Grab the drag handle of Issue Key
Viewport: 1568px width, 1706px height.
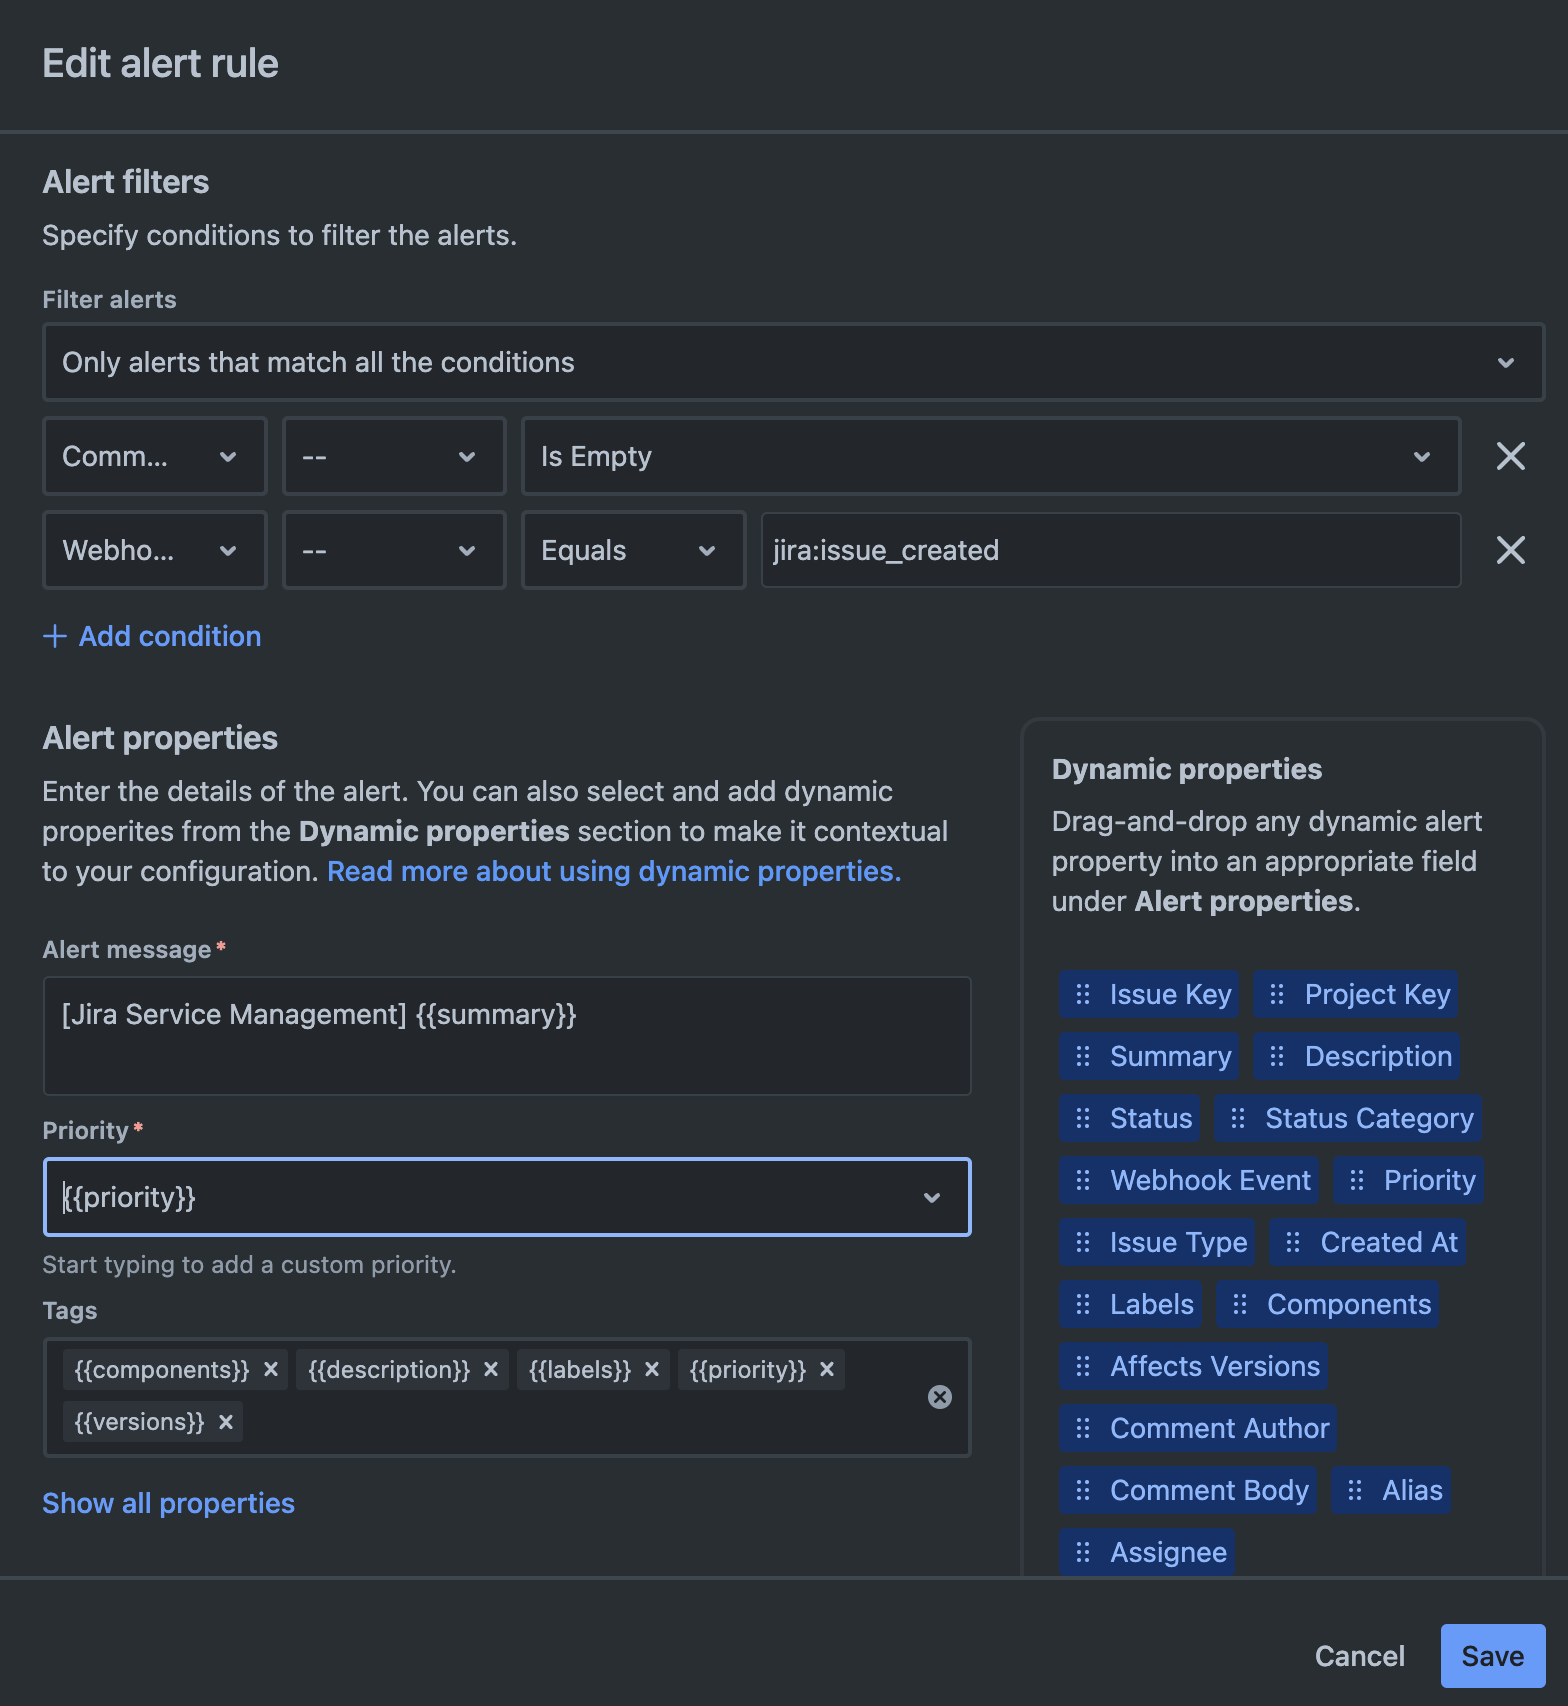tap(1083, 994)
